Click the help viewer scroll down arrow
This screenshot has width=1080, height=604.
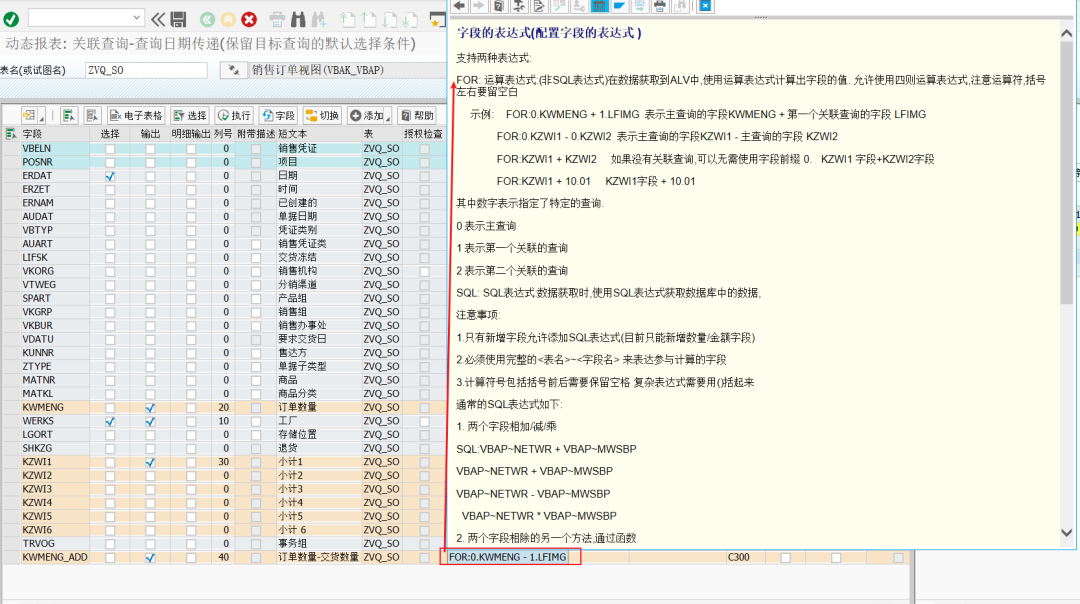(x=1066, y=532)
